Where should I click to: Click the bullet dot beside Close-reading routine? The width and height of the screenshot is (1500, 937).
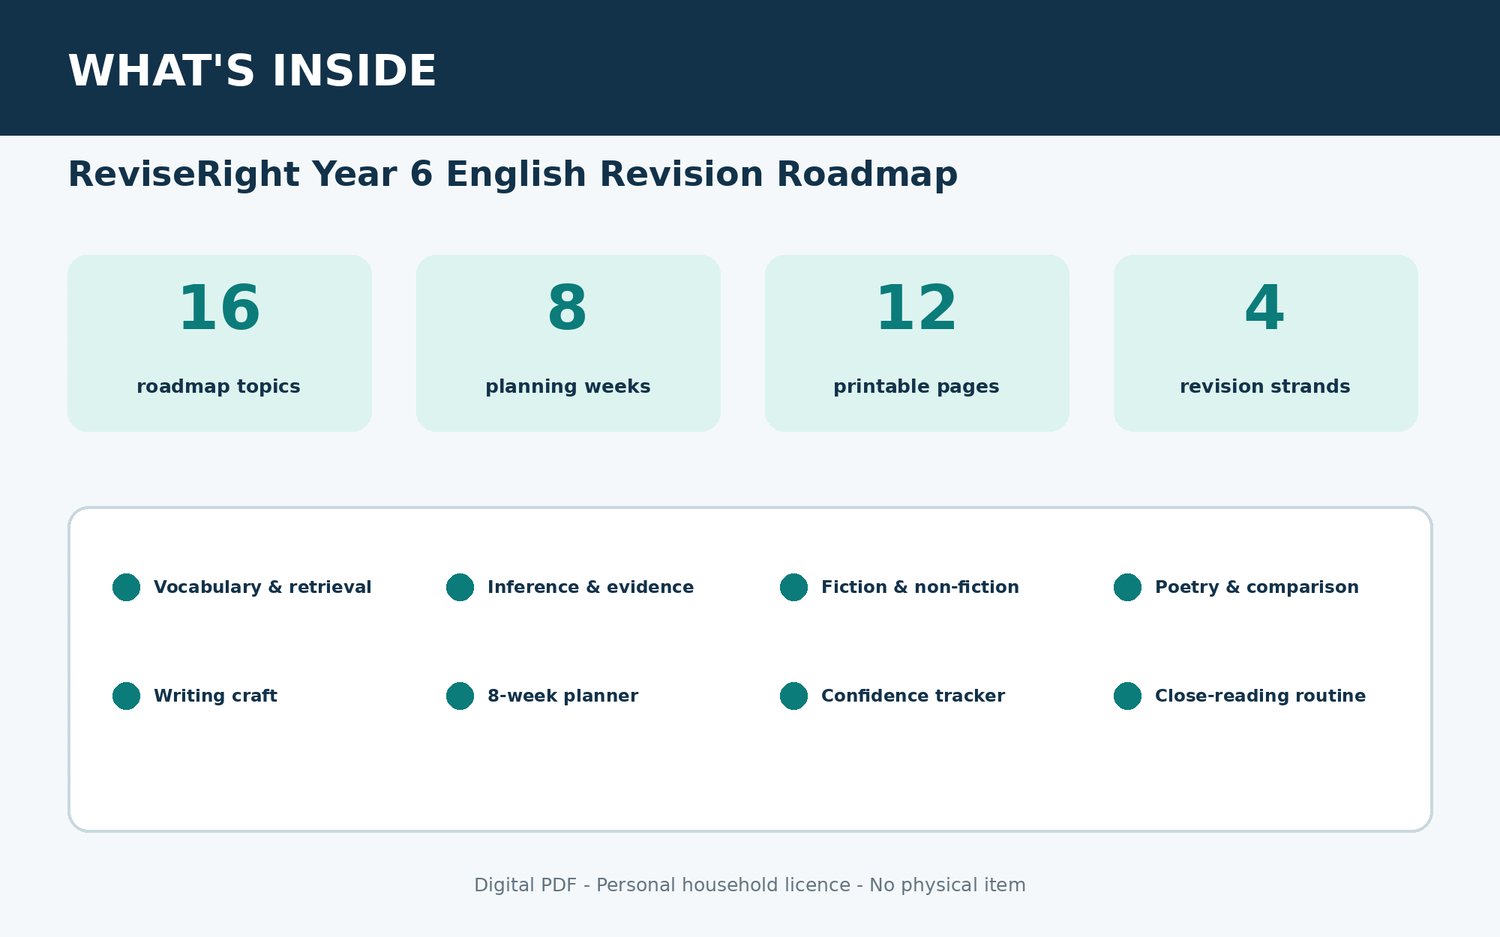click(1127, 696)
